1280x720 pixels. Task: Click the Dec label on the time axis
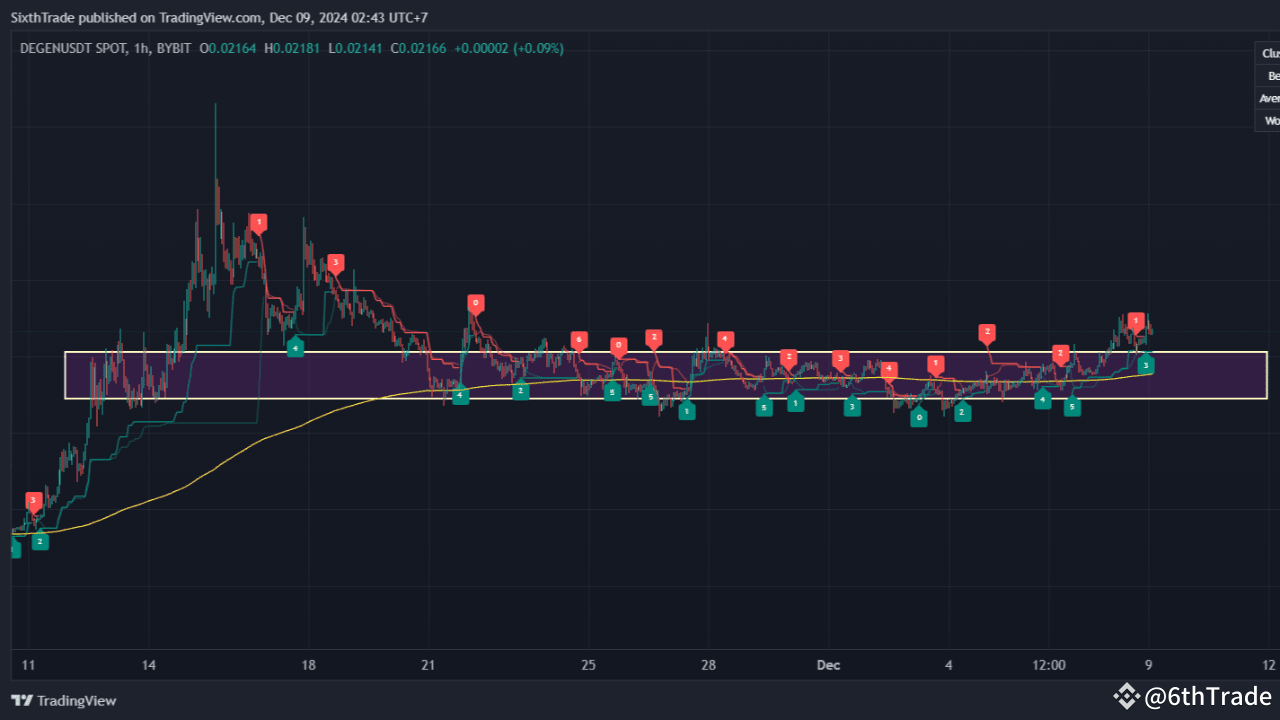828,665
